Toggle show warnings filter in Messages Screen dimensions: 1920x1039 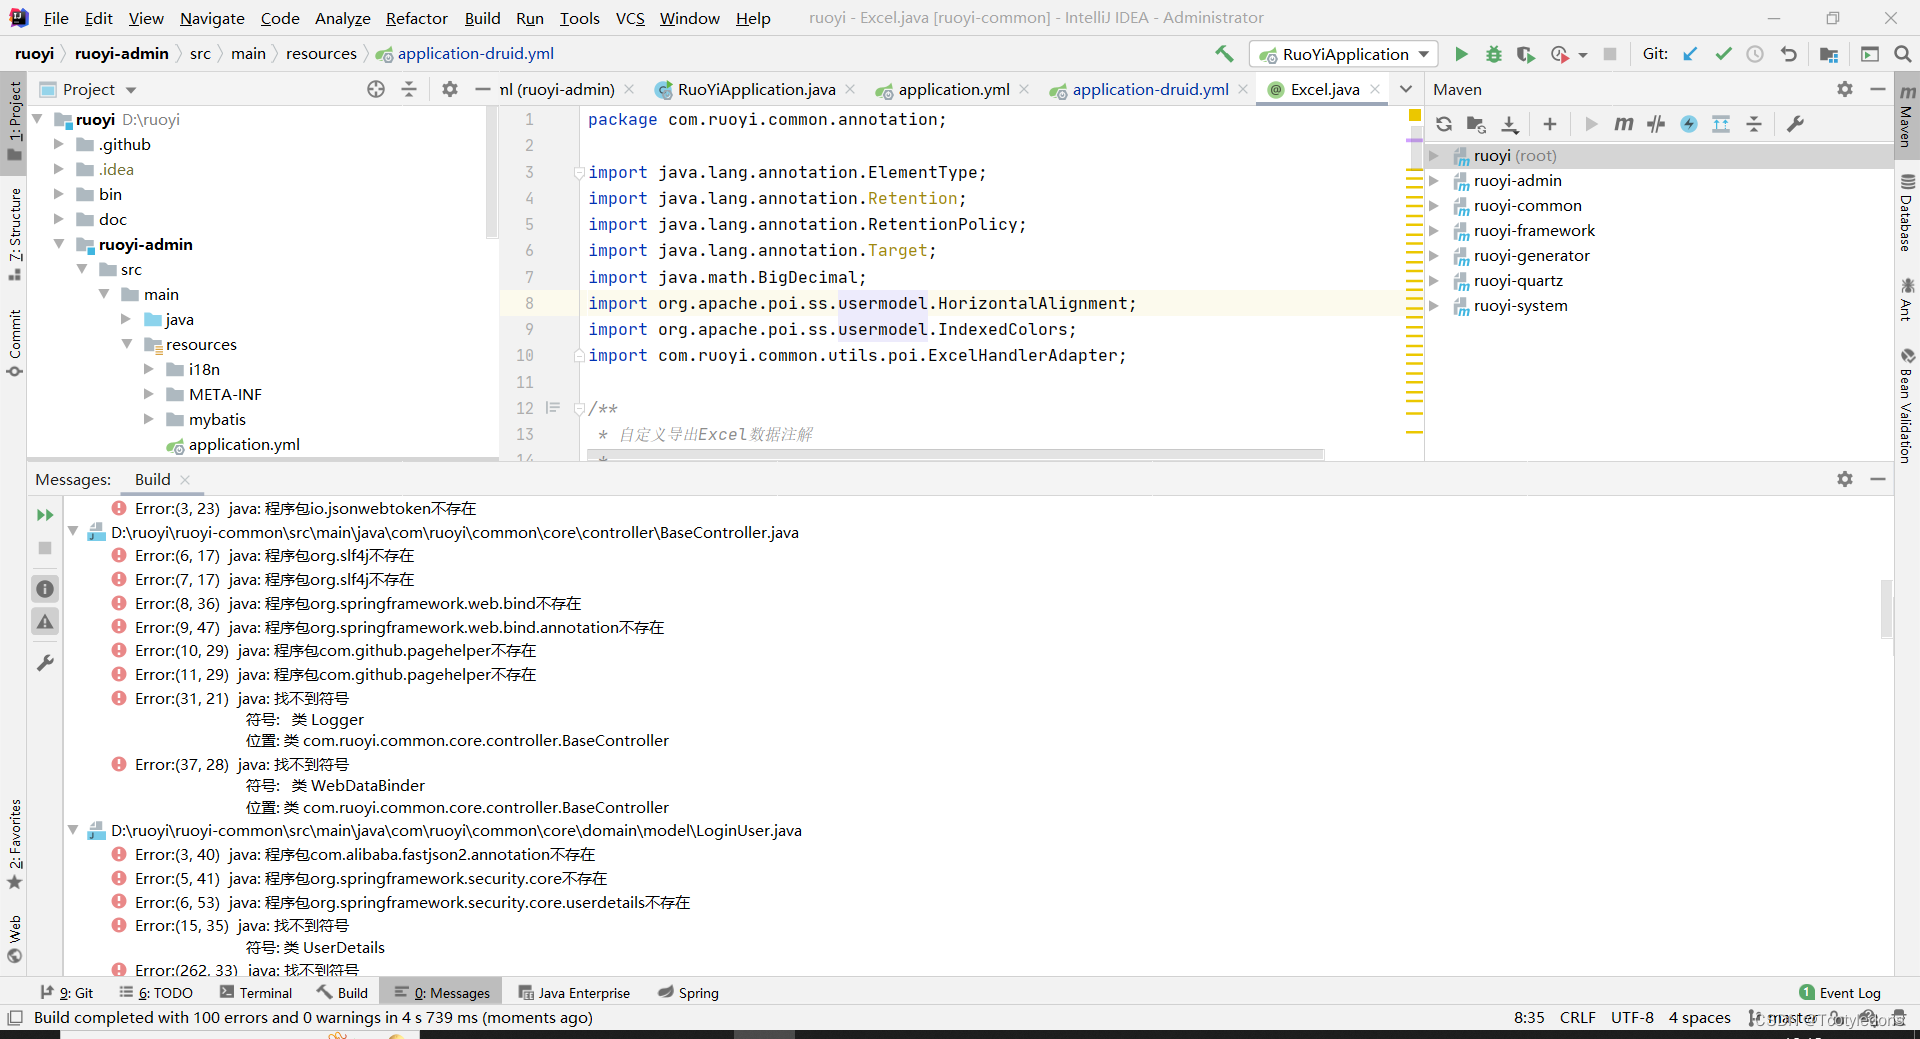point(45,622)
